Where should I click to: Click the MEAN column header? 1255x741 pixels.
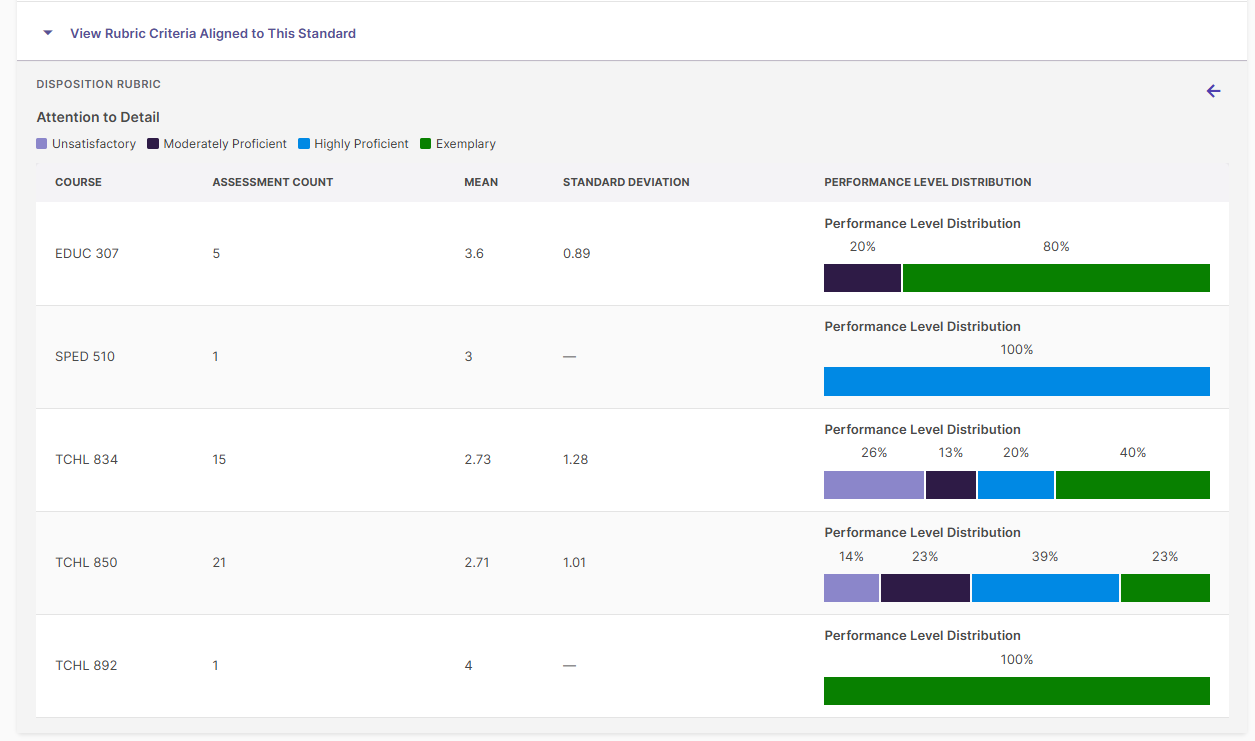point(481,182)
